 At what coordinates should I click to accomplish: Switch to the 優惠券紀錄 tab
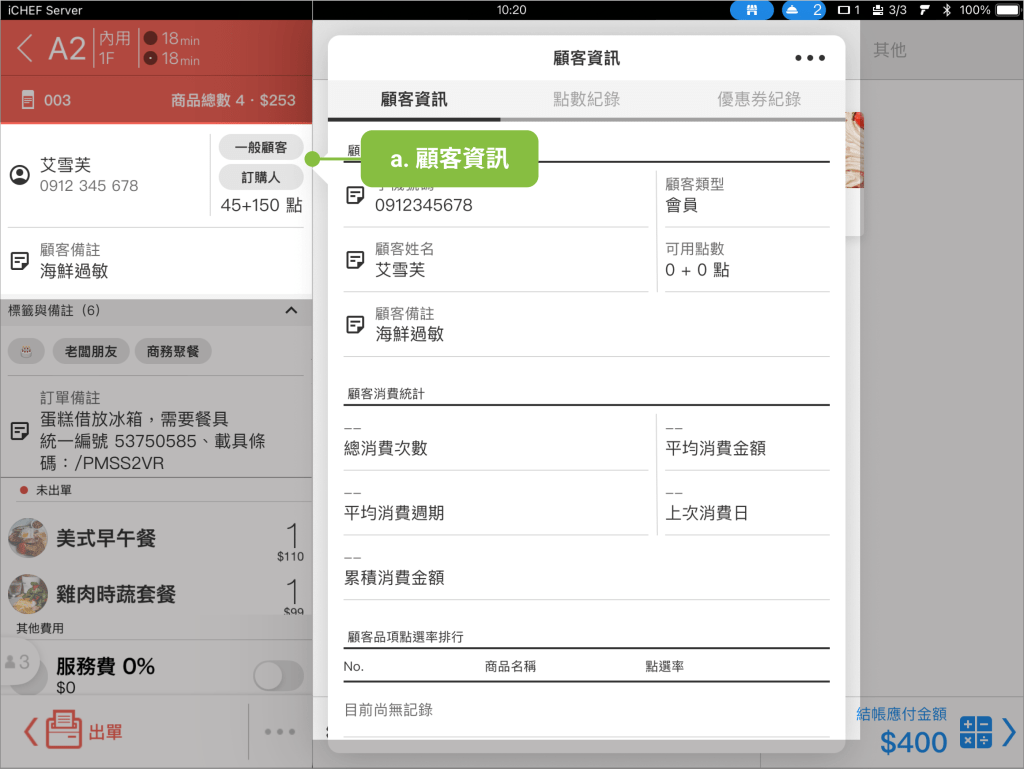(758, 99)
